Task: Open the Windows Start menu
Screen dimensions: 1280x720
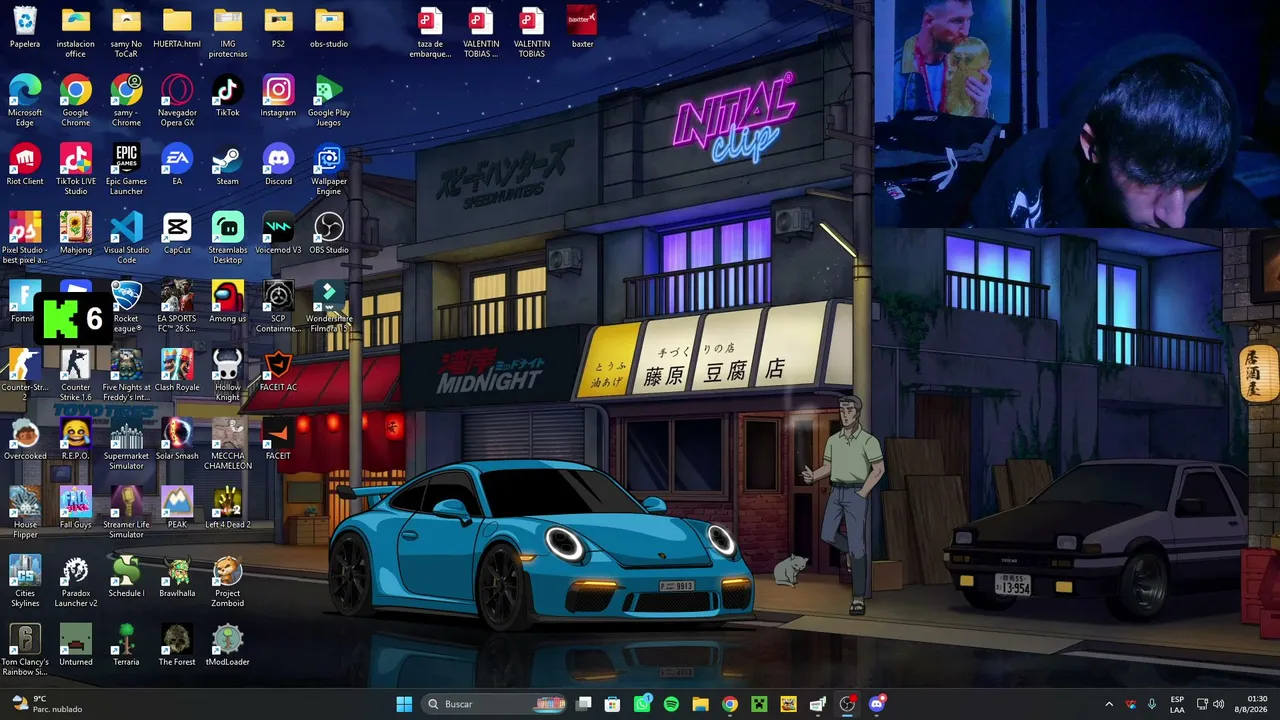Action: (x=404, y=704)
